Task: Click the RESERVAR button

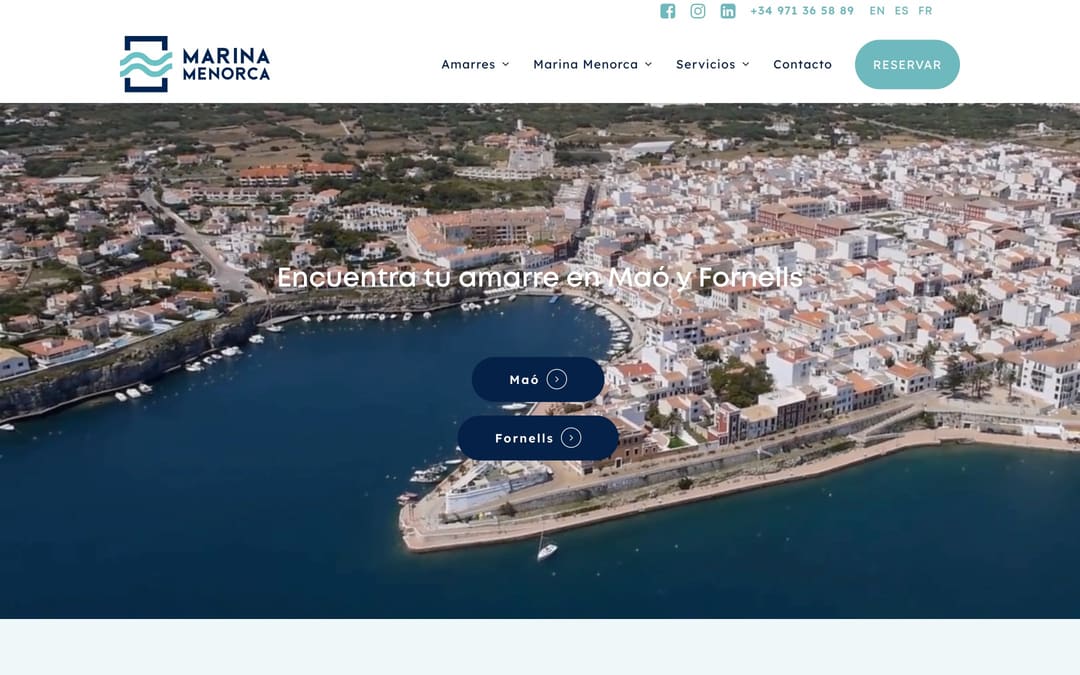Action: 907,64
